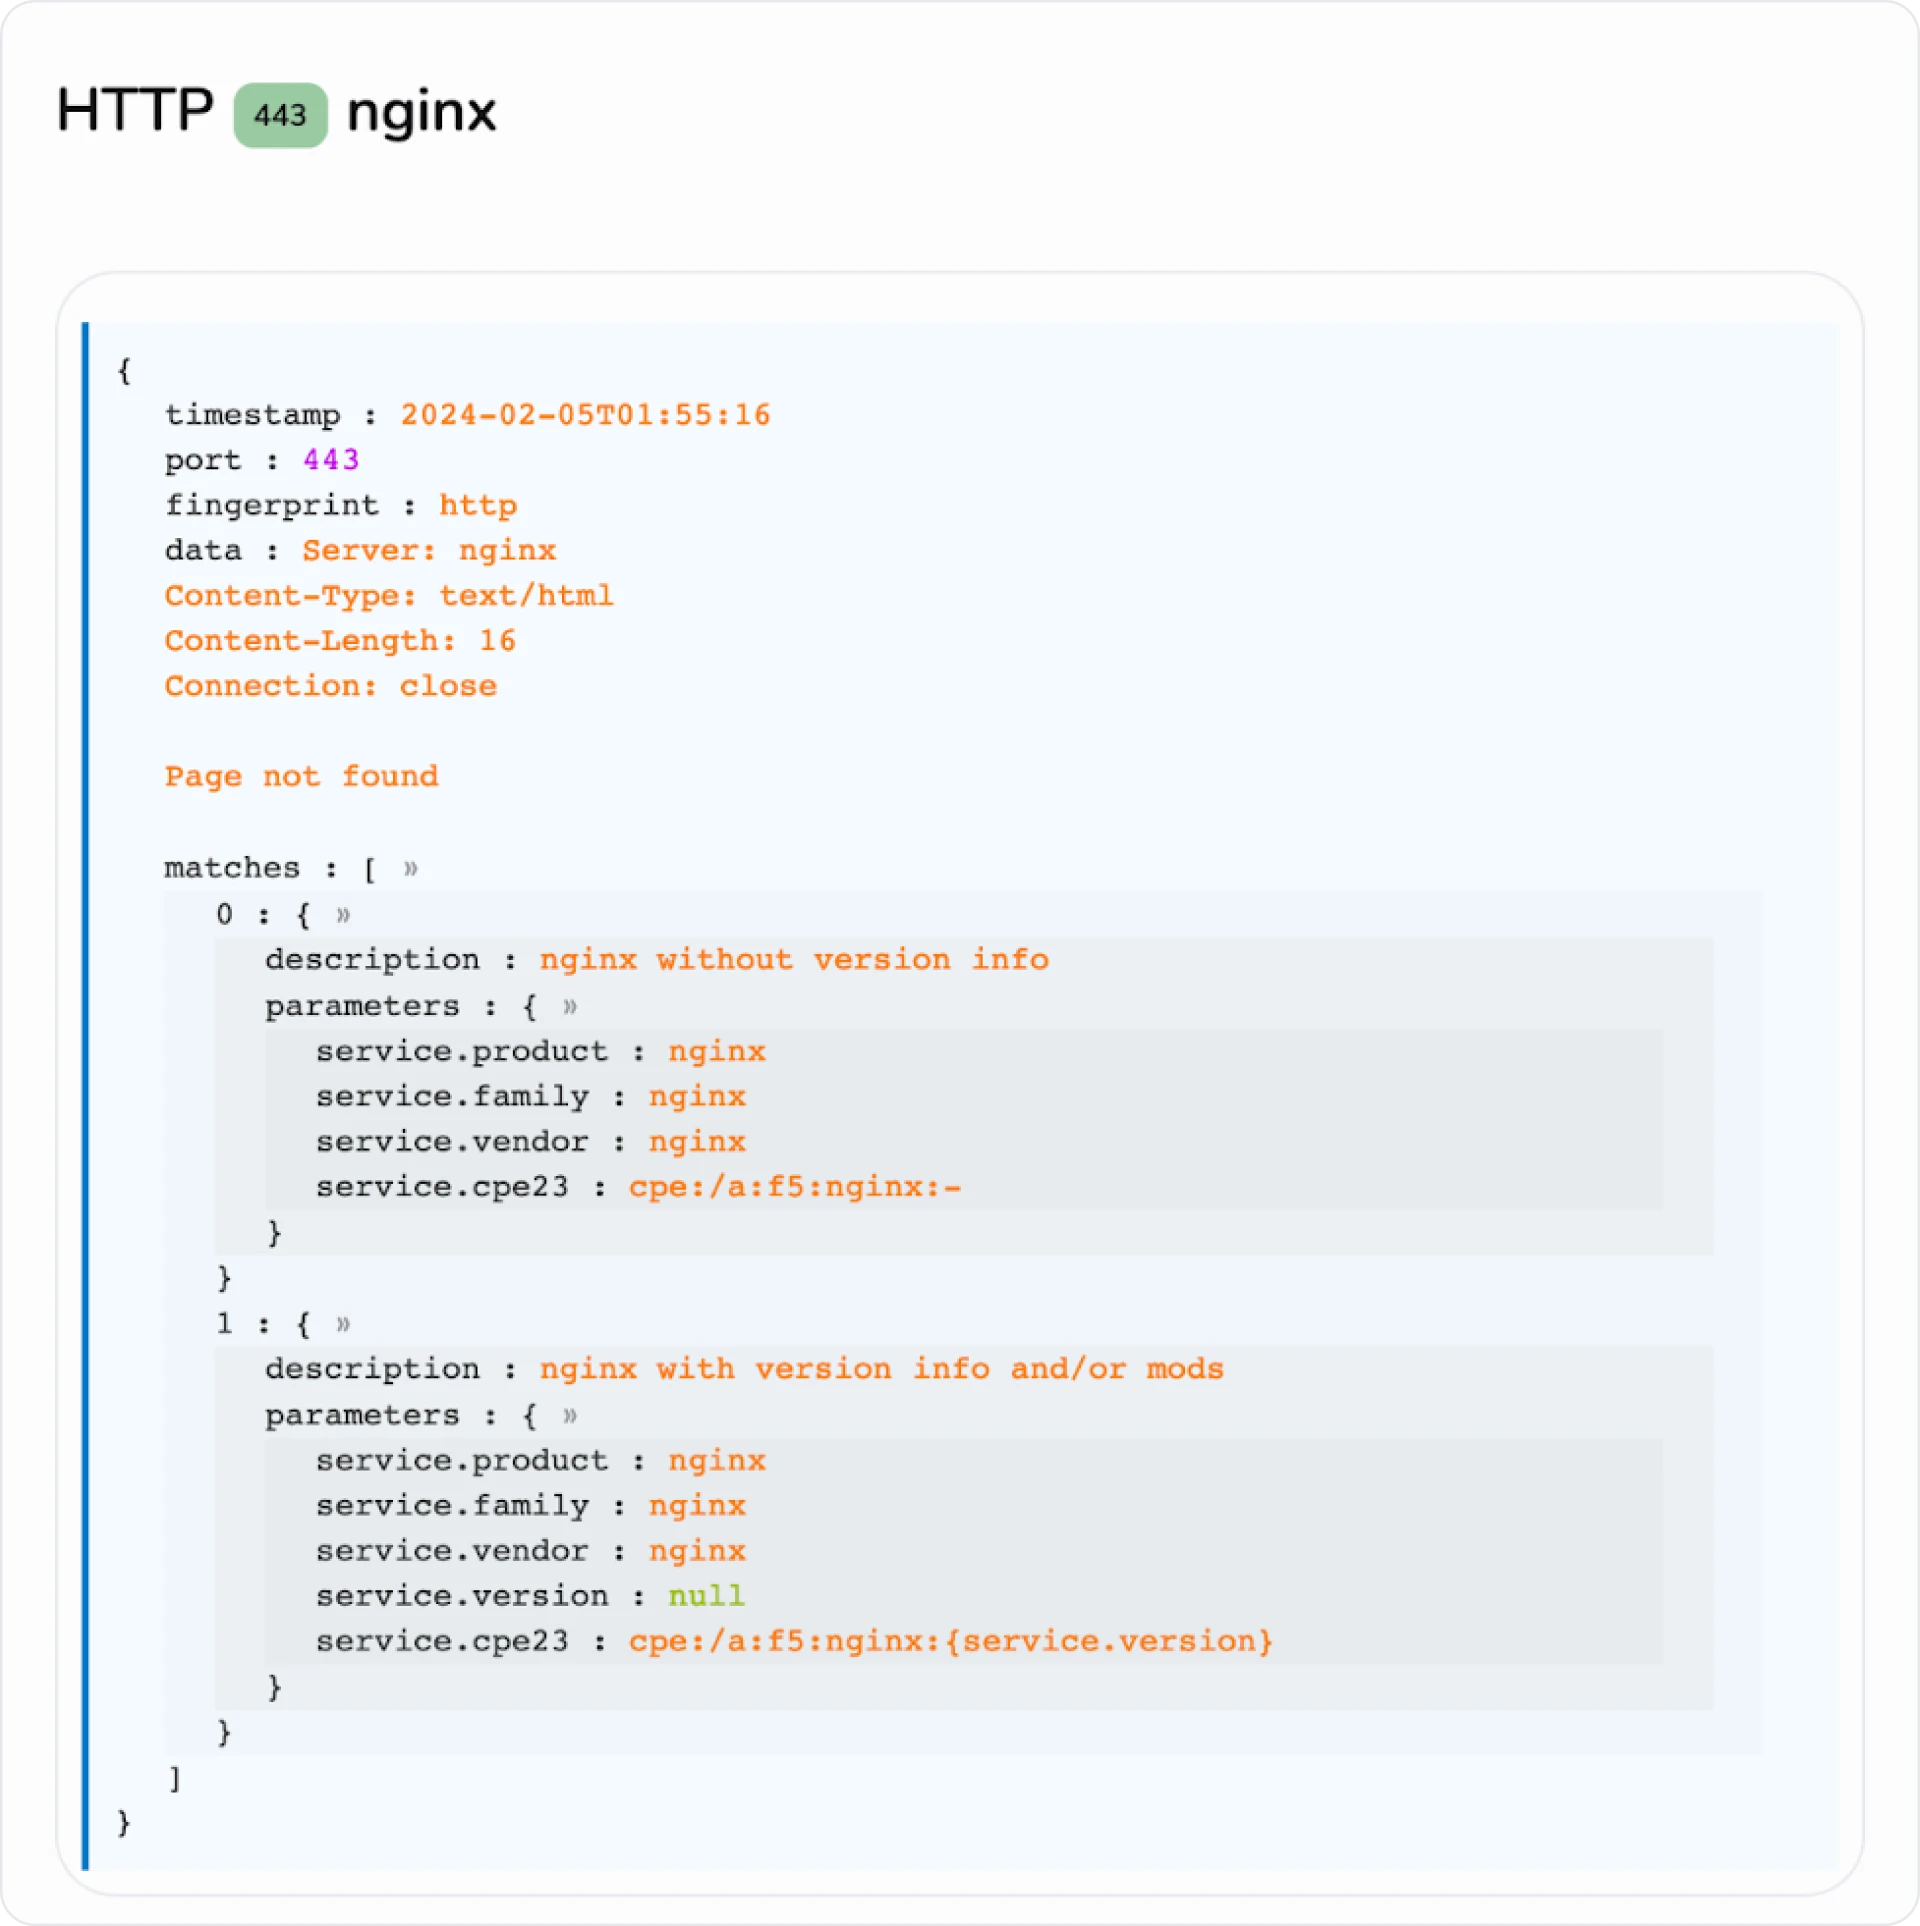1920x1926 pixels.
Task: Click the 'port' key label
Action: [x=203, y=461]
